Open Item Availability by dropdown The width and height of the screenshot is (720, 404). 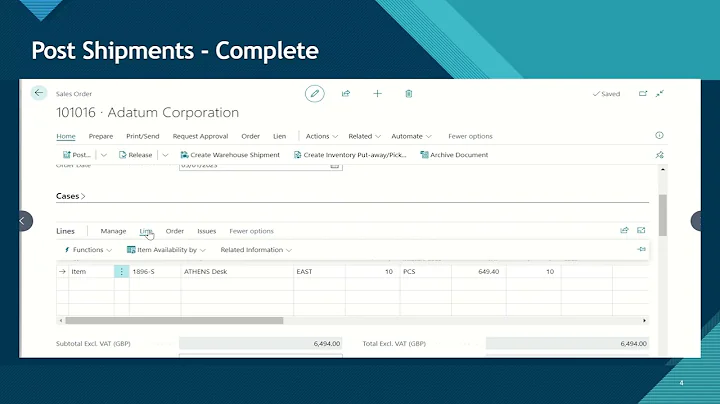pos(166,250)
